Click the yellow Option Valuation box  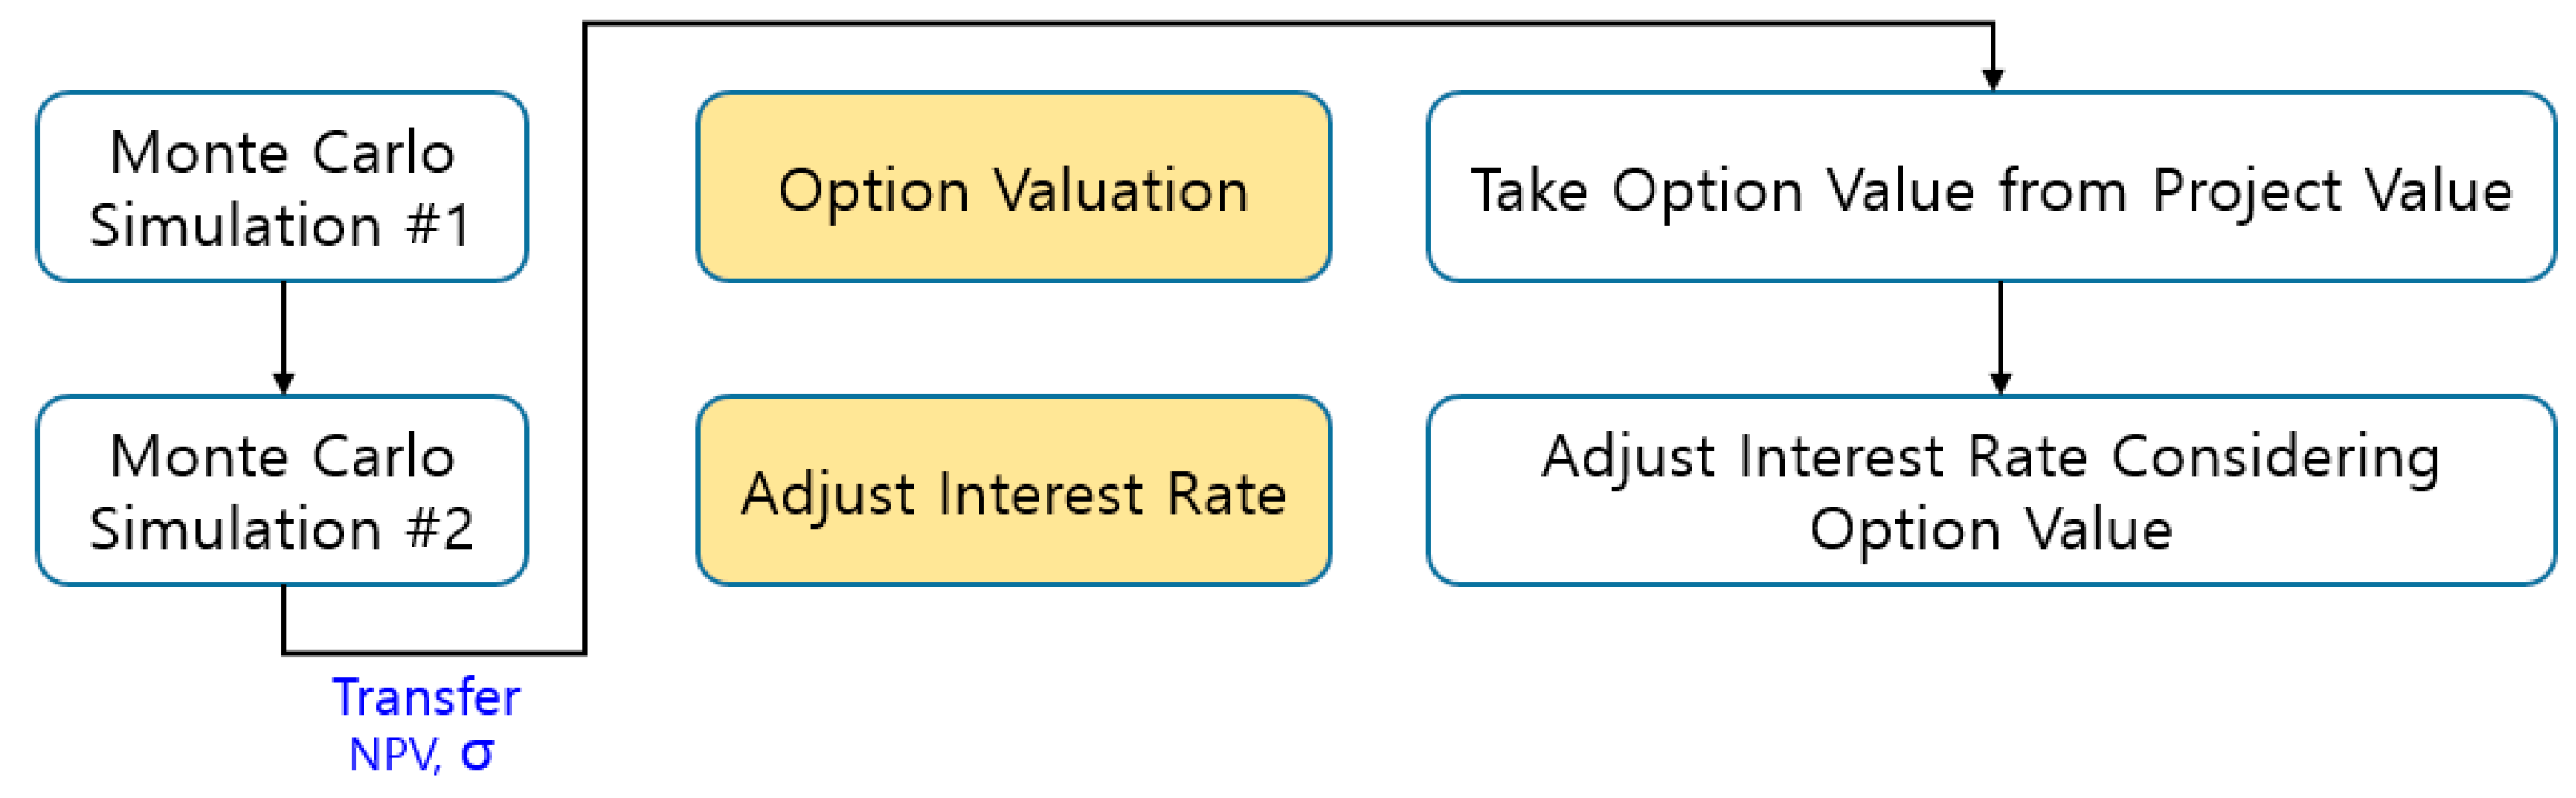pyautogui.click(x=1013, y=187)
